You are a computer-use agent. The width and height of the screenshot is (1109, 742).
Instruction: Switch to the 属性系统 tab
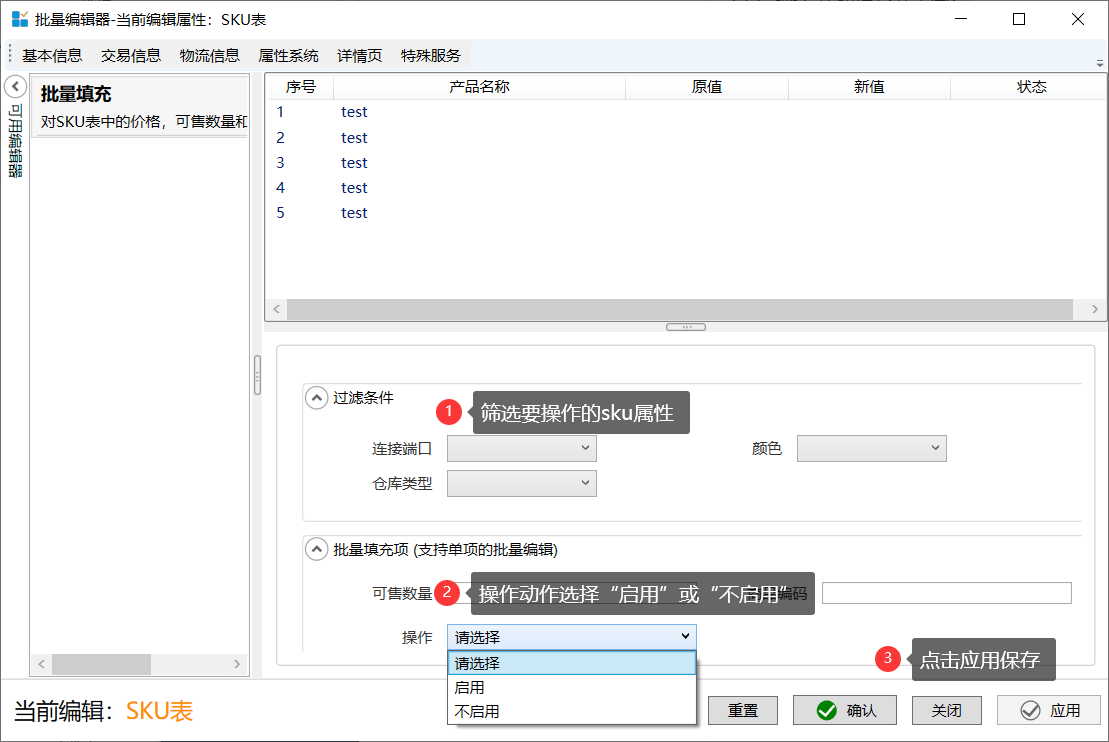click(288, 55)
